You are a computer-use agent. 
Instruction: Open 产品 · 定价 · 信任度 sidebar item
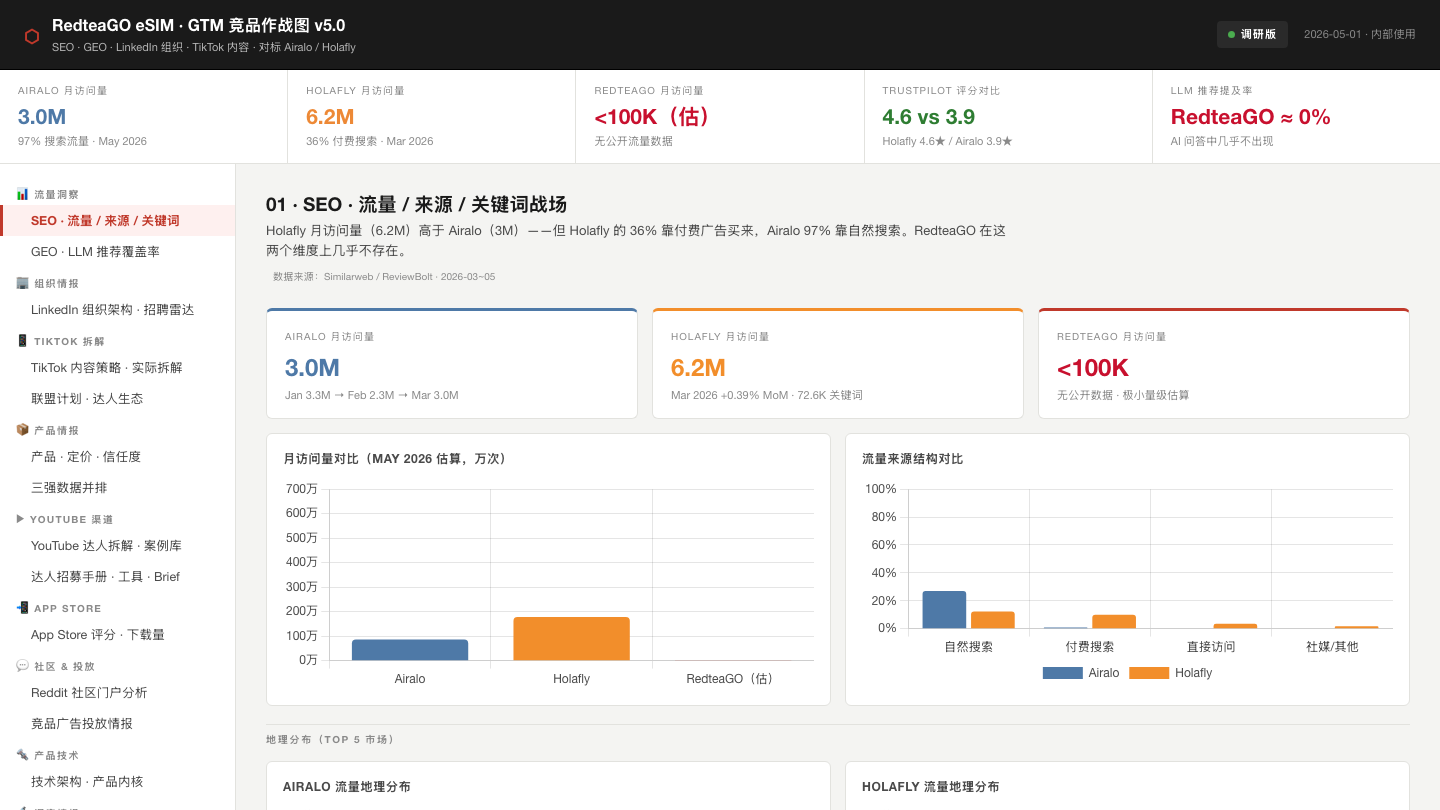[x=118, y=457]
